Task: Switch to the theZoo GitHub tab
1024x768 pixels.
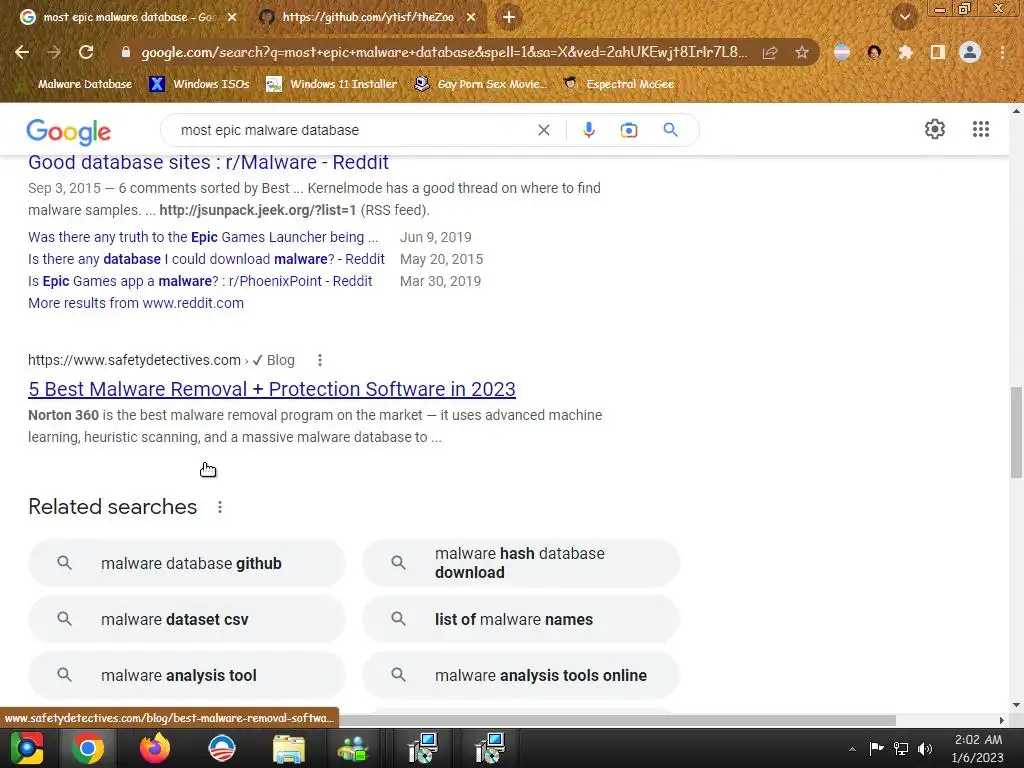Action: [368, 17]
